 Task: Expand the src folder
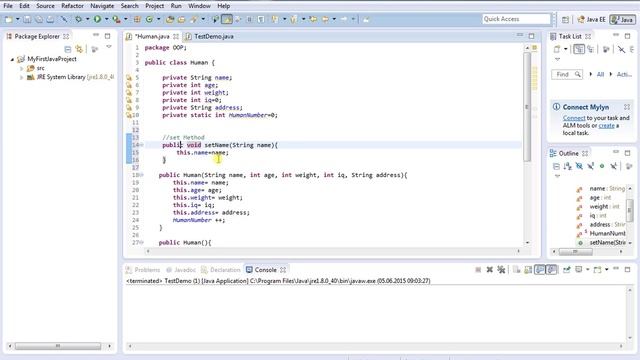(x=21, y=68)
